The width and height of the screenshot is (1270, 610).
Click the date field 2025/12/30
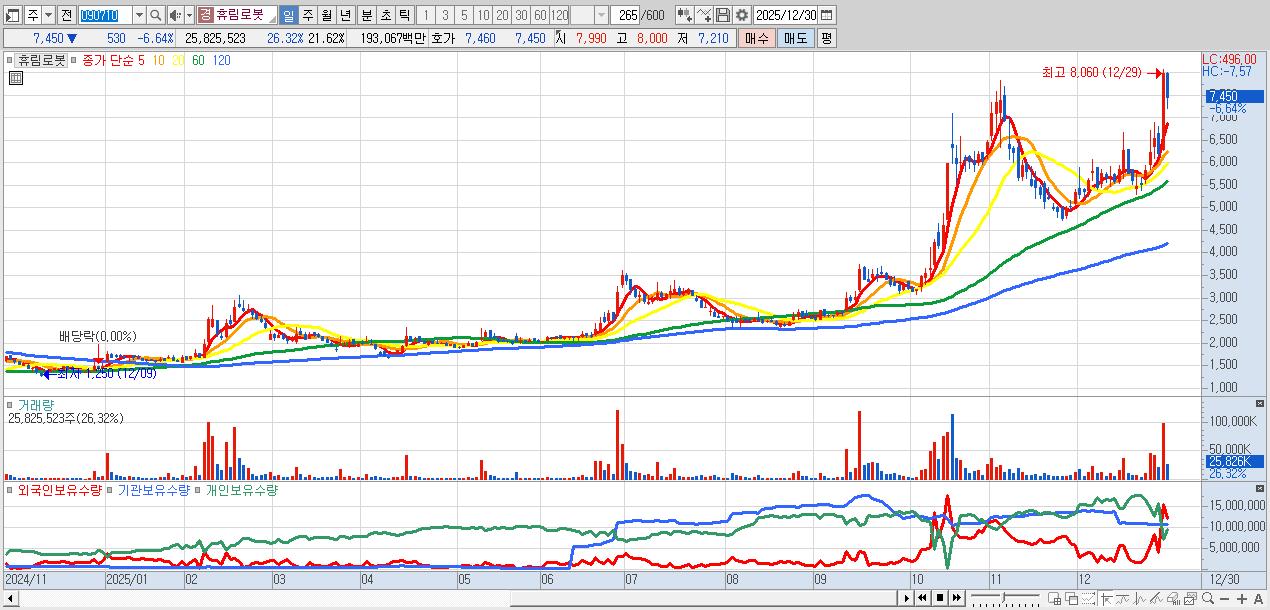pyautogui.click(x=785, y=15)
